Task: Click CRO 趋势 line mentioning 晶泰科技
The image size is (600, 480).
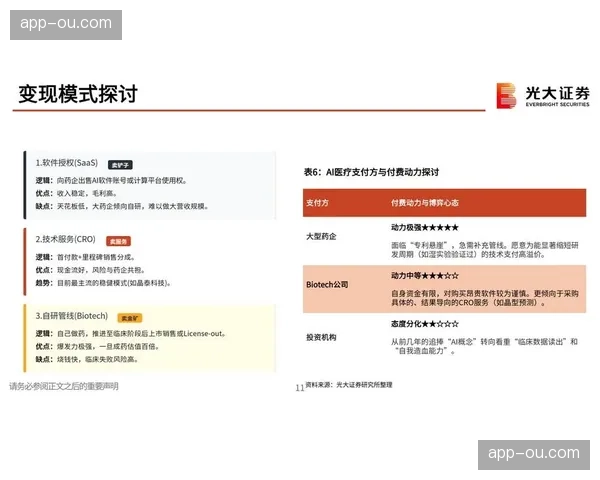Action: (103, 283)
